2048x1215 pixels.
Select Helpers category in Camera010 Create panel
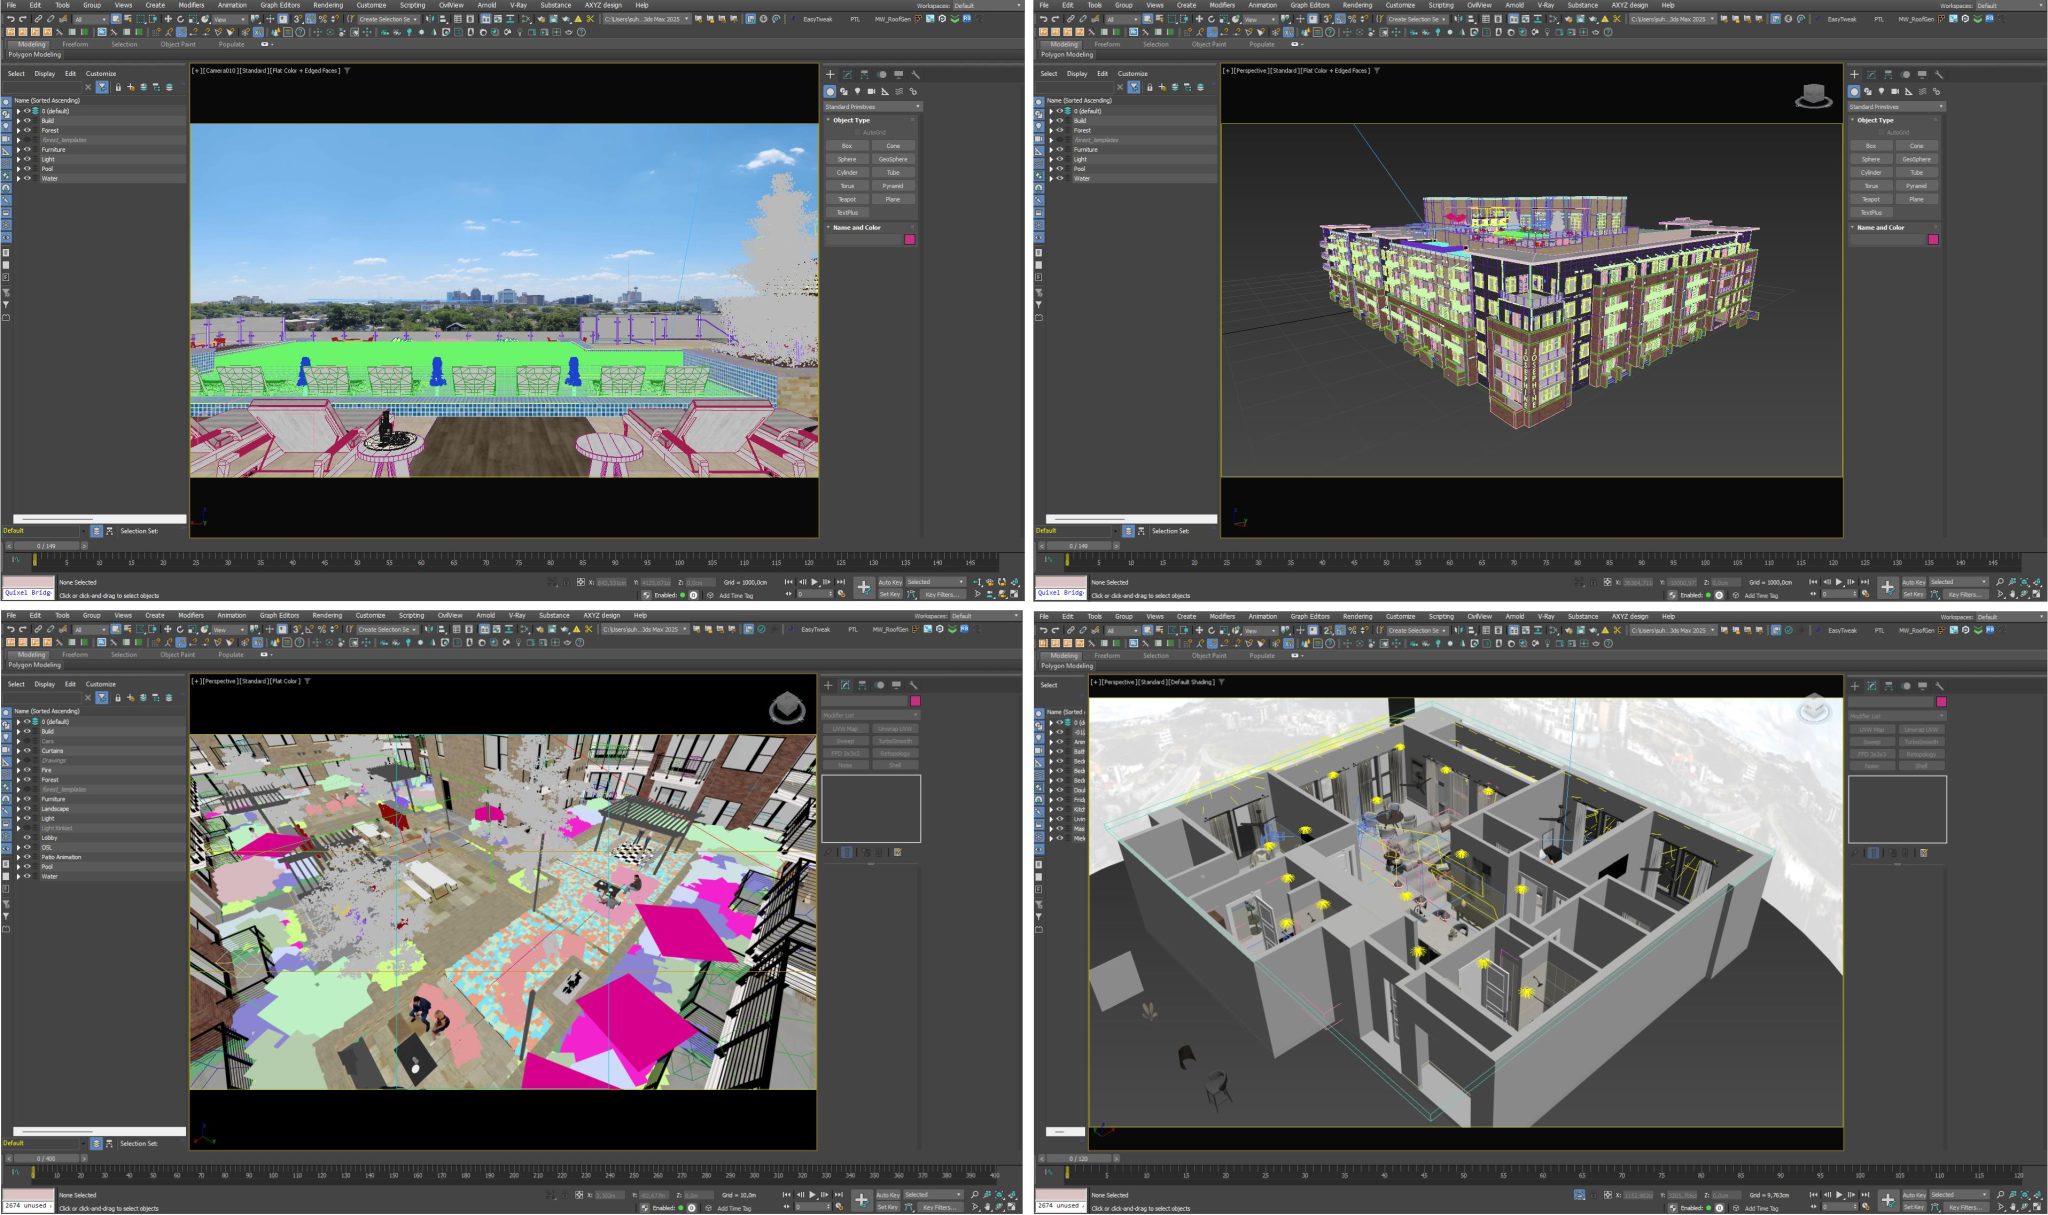tap(885, 91)
